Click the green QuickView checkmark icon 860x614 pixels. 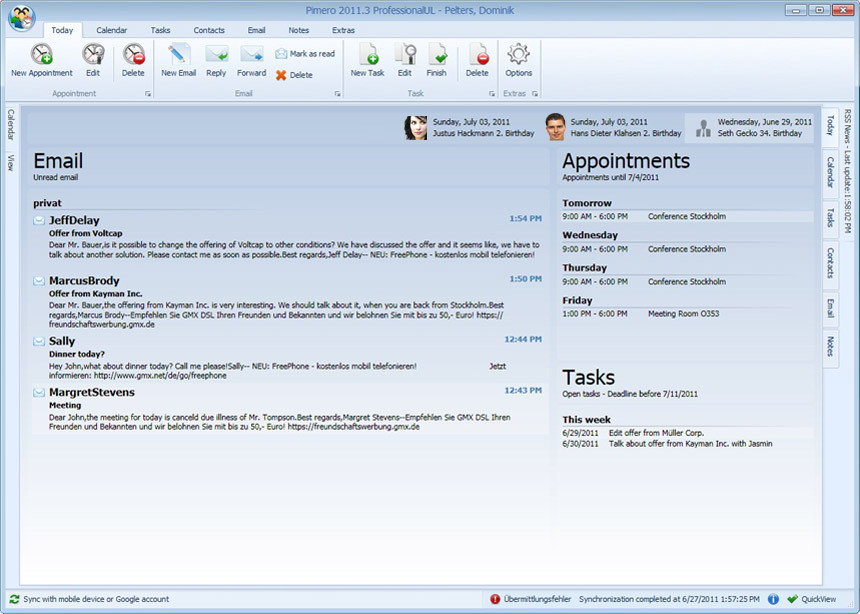click(x=792, y=599)
